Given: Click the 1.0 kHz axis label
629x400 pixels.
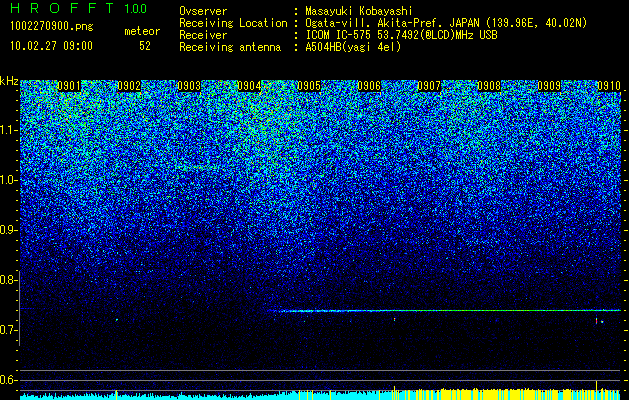Looking at the screenshot, I should coord(9,180).
